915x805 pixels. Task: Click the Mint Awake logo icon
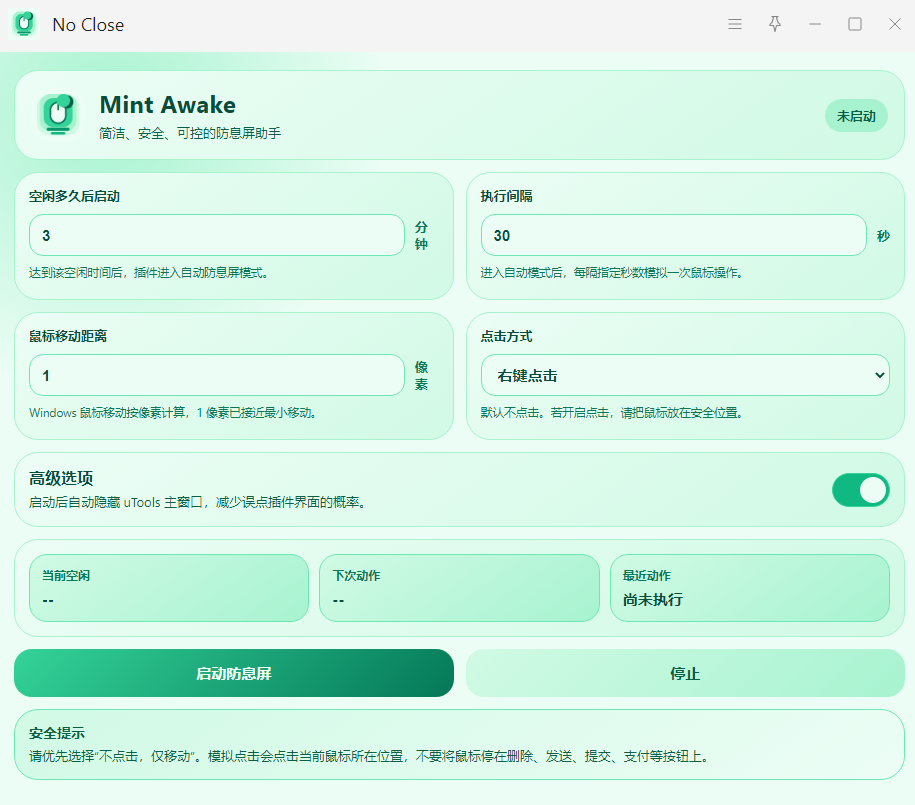tap(58, 114)
